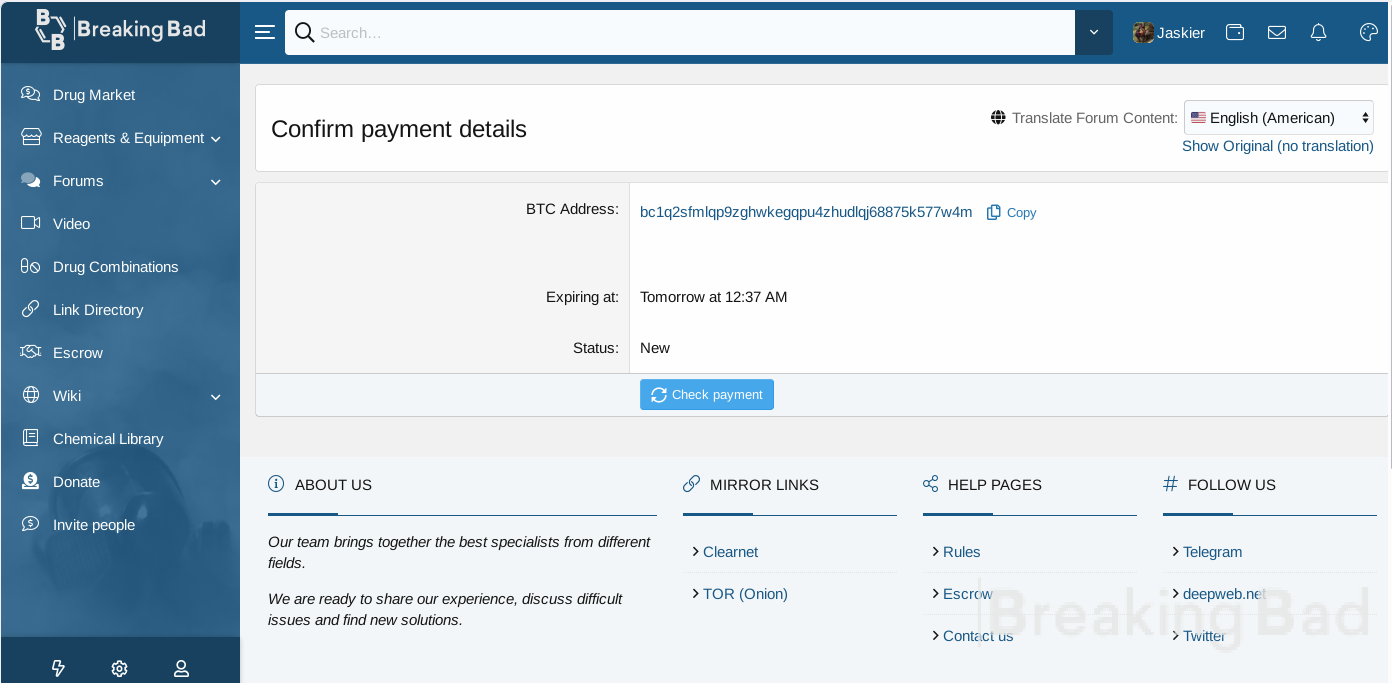1392x683 pixels.
Task: Toggle the sidebar with the hamburger icon
Action: pos(264,32)
